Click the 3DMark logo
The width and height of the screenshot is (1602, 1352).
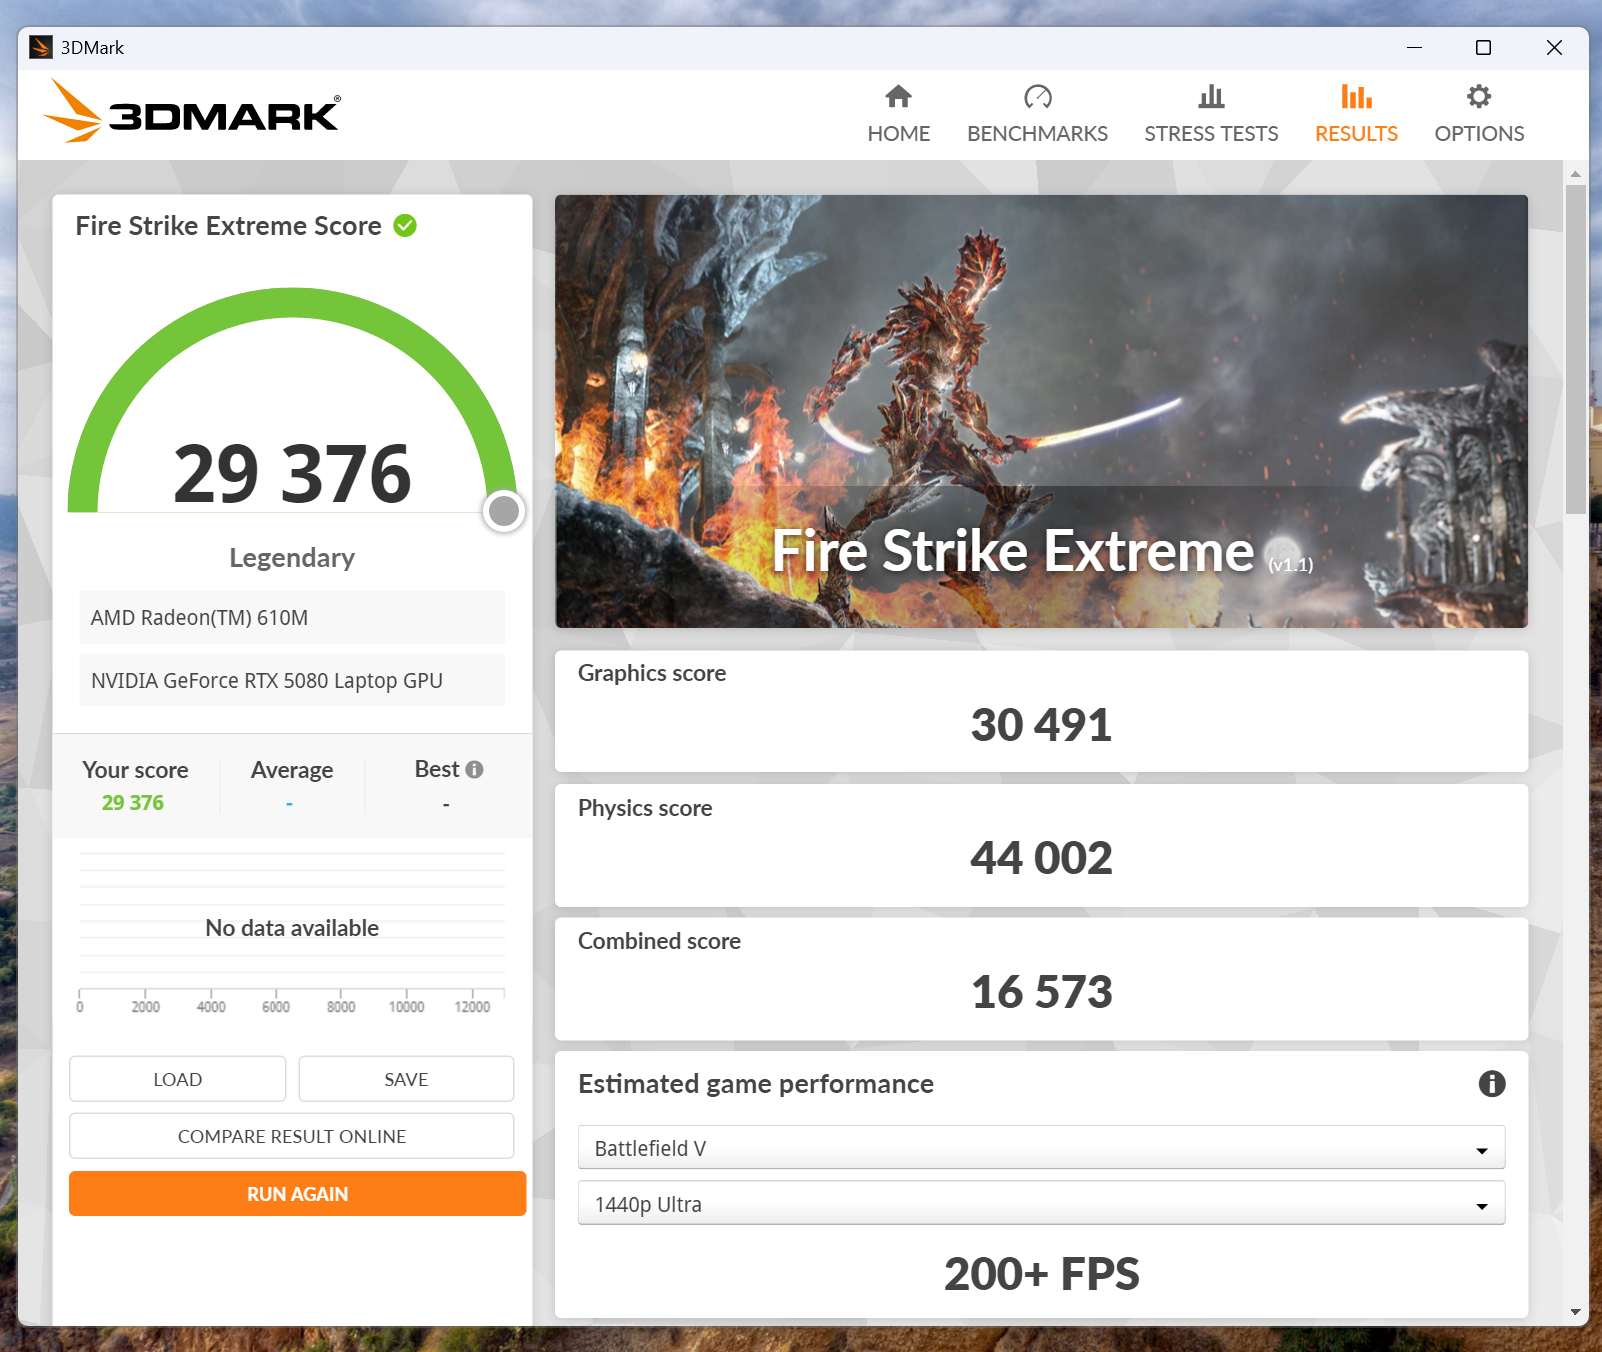click(x=193, y=113)
